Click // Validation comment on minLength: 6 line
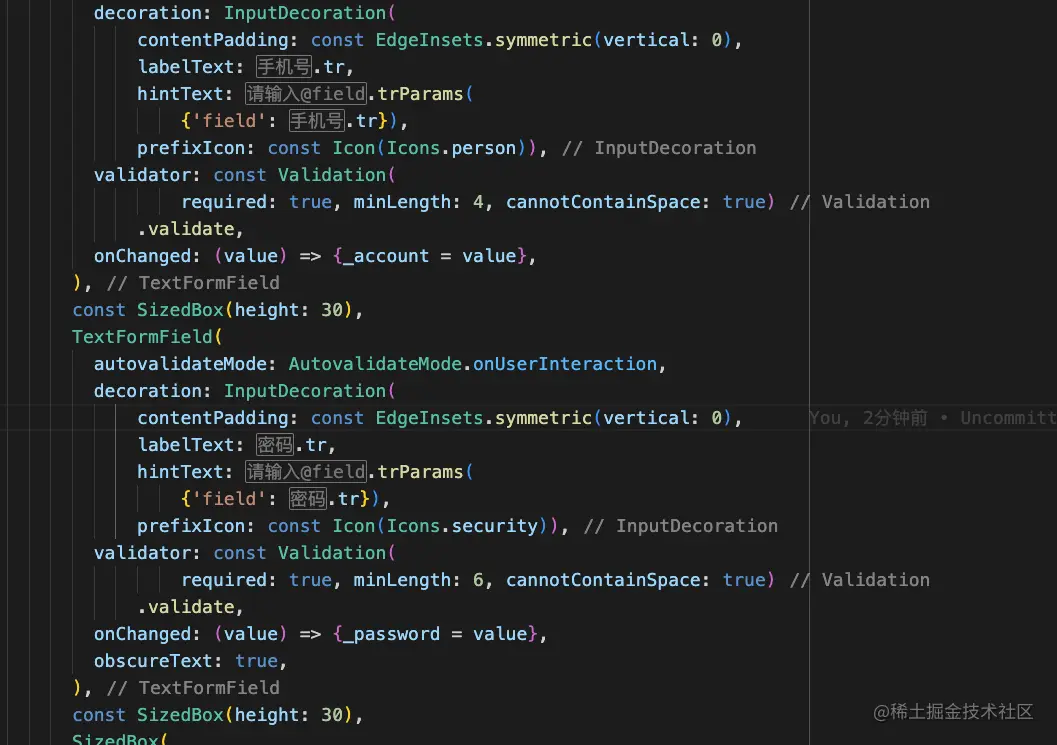The width and height of the screenshot is (1057, 745). coord(859,580)
